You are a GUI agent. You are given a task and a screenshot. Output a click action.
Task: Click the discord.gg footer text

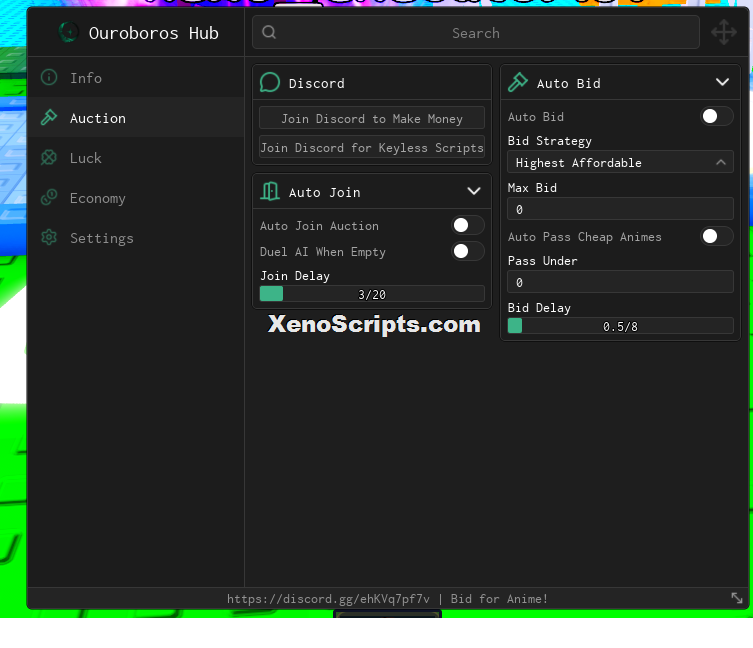point(328,599)
